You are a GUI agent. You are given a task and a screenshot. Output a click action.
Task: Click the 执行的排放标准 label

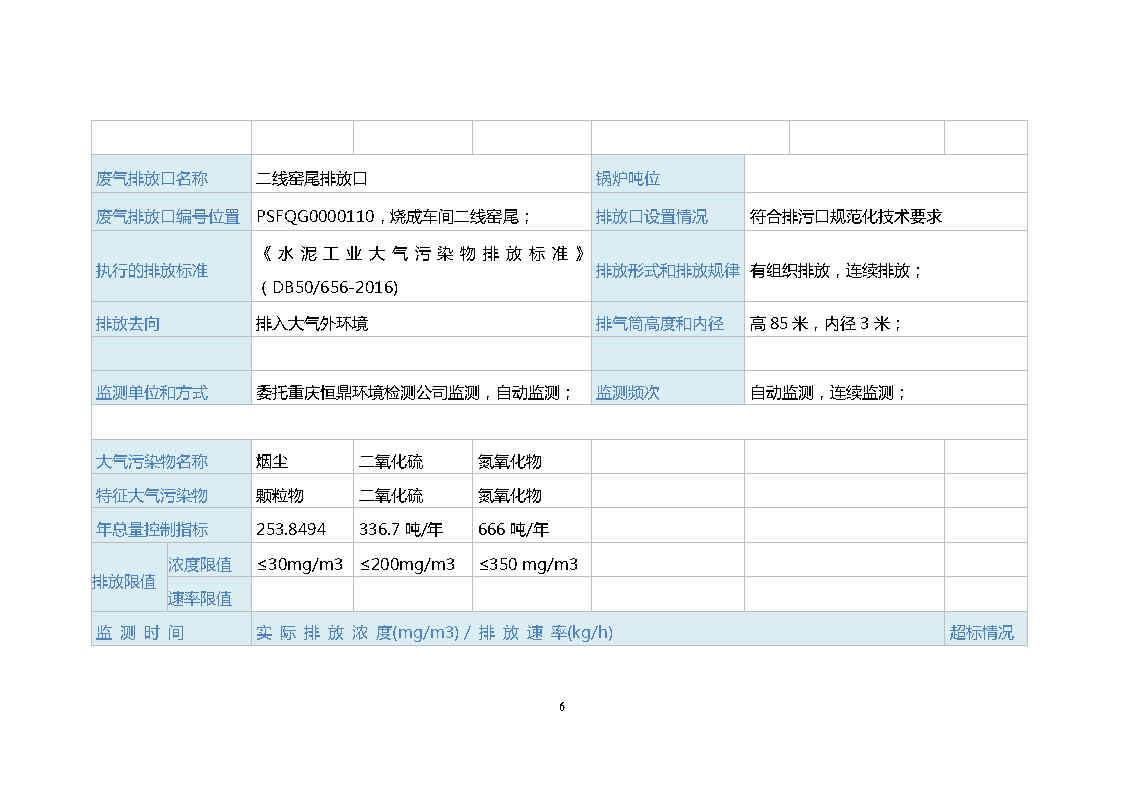tap(152, 271)
